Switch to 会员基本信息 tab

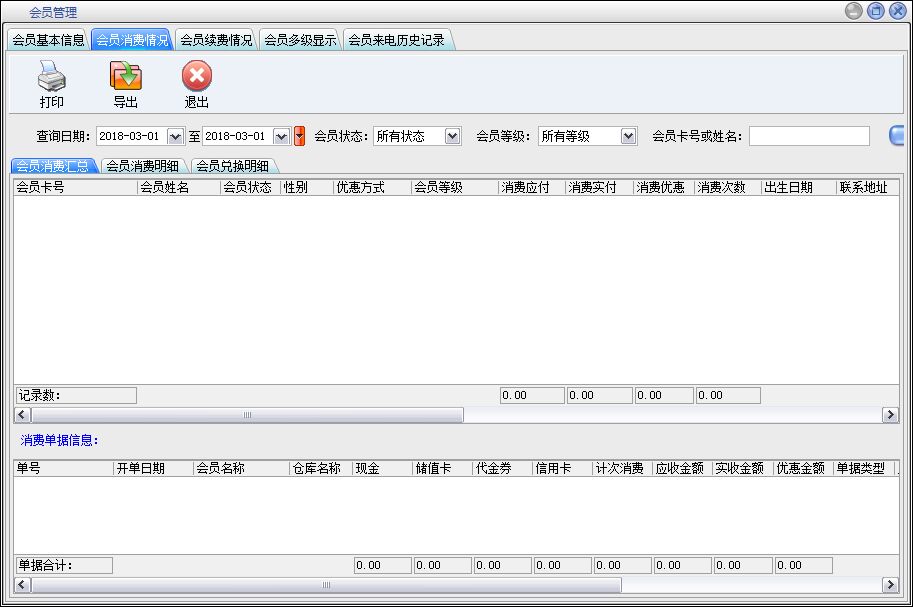[x=48, y=40]
